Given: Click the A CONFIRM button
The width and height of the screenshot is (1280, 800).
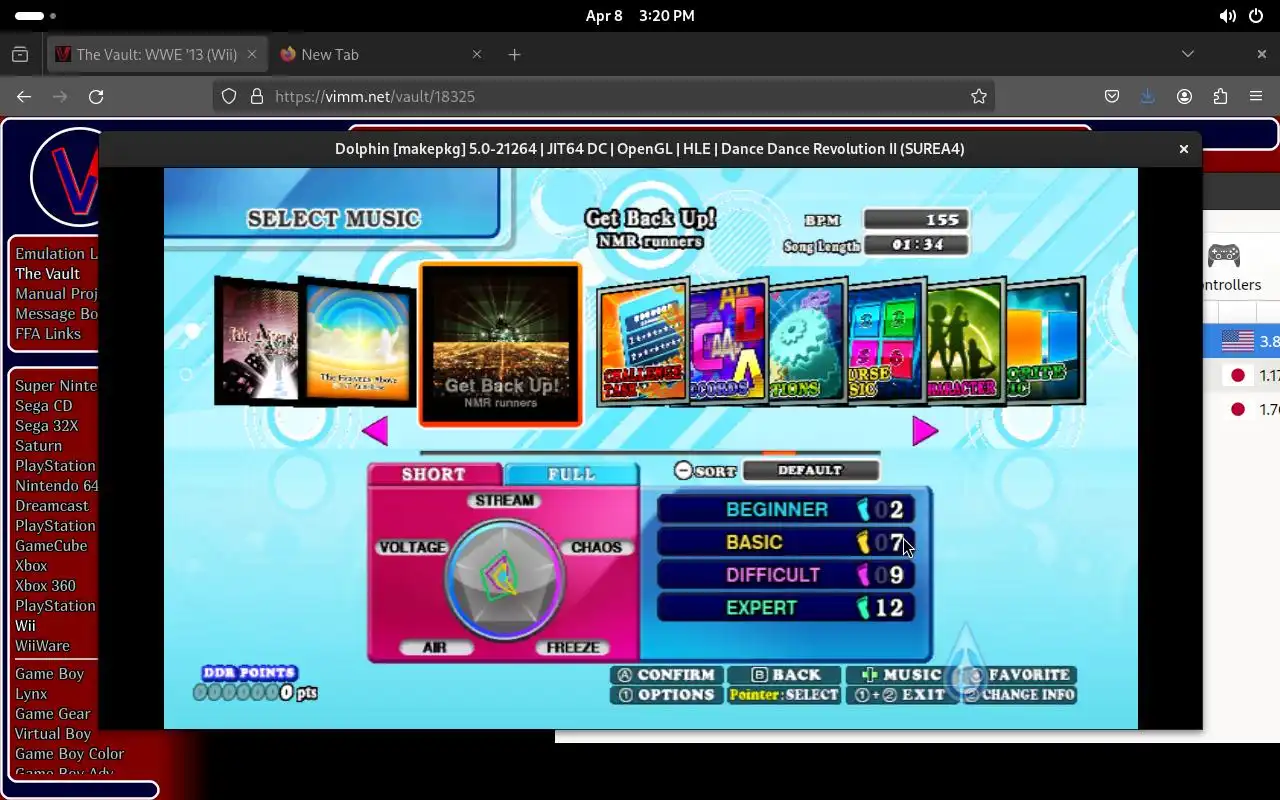Looking at the screenshot, I should point(666,675).
